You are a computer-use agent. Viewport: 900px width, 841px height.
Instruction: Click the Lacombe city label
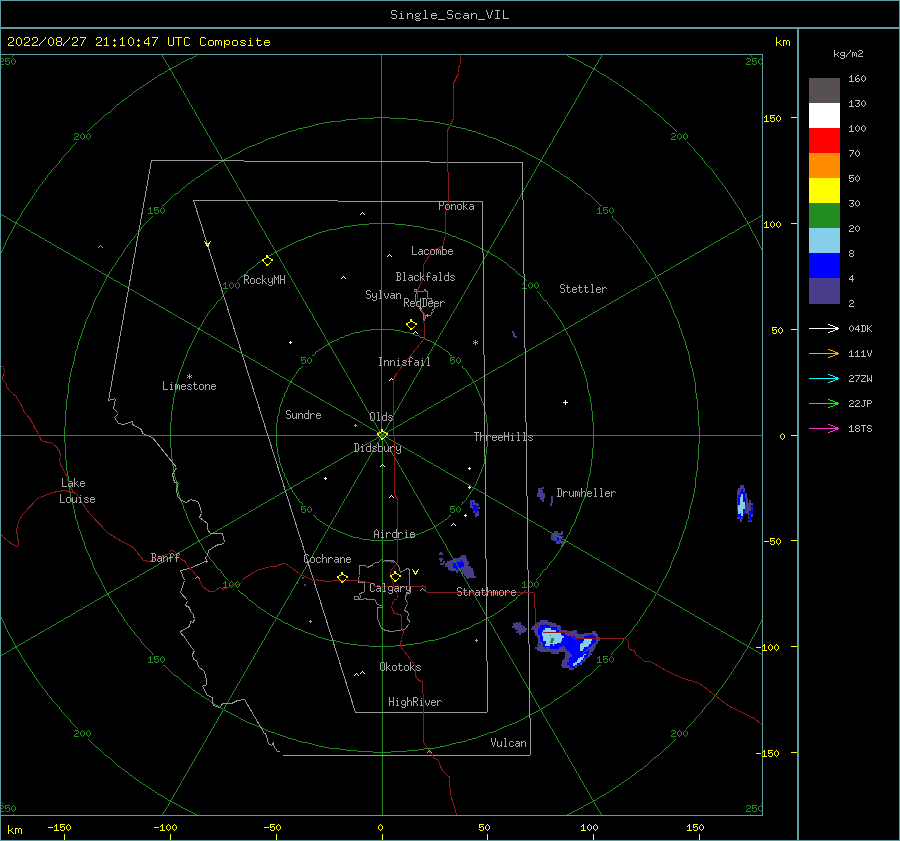pos(432,251)
